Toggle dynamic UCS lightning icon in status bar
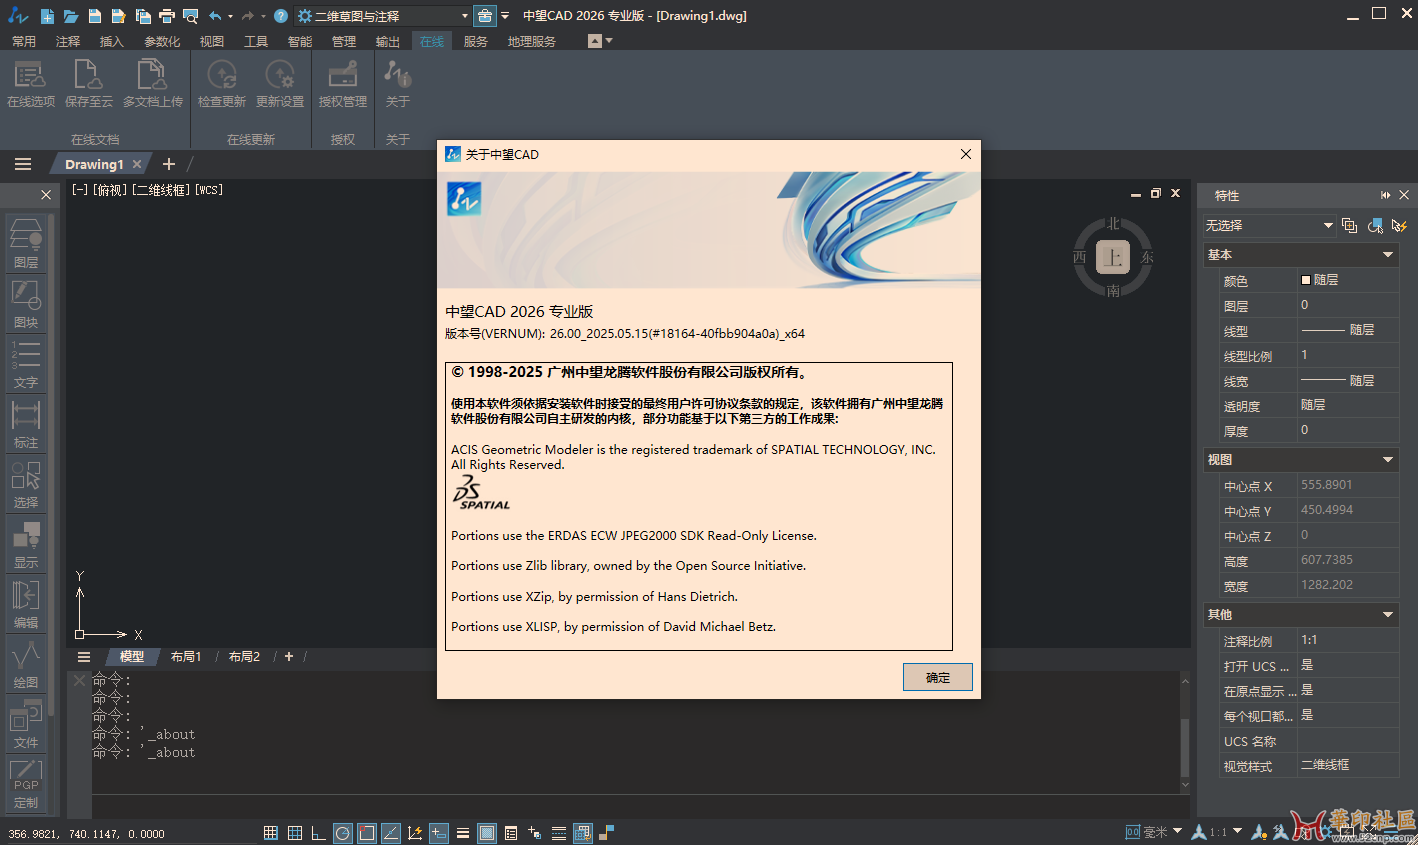Viewport: 1418px width, 845px height. pos(415,833)
